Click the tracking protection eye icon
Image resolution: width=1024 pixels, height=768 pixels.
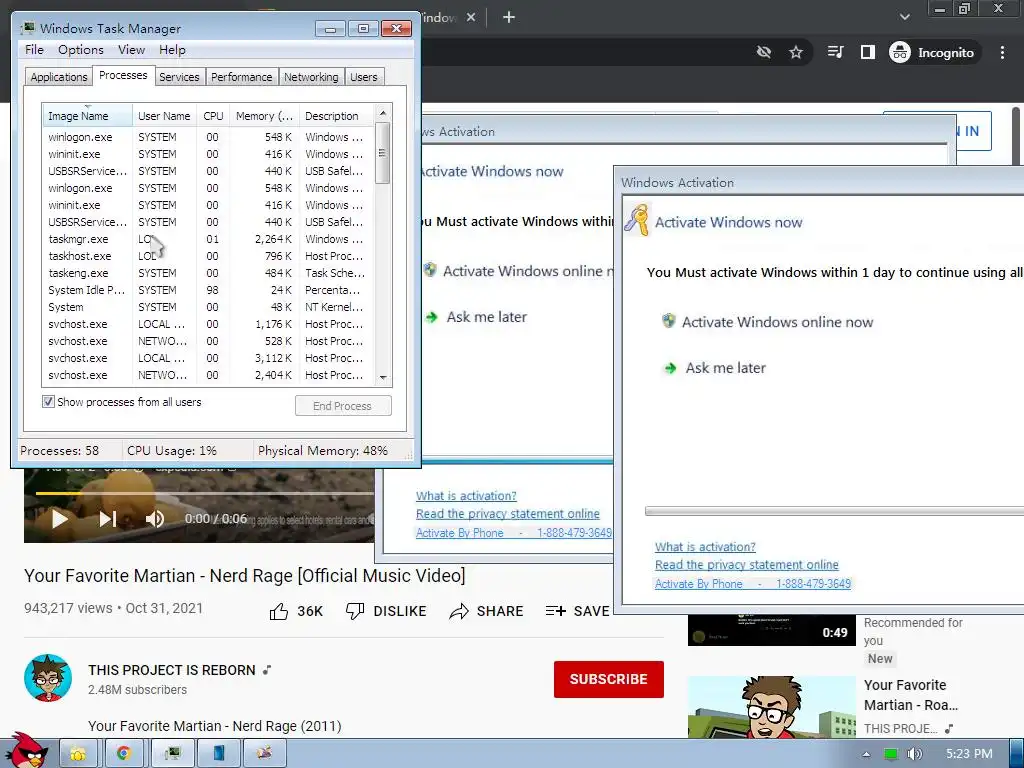pyautogui.click(x=763, y=52)
